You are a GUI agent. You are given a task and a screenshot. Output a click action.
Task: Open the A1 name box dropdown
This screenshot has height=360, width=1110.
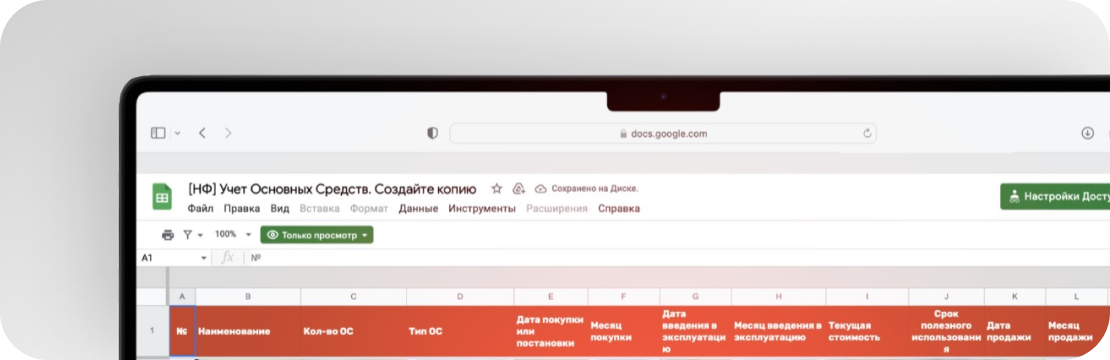[x=205, y=258]
